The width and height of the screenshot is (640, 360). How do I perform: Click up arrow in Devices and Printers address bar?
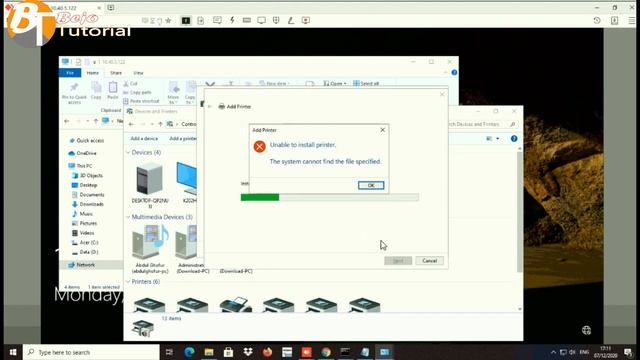point(160,124)
